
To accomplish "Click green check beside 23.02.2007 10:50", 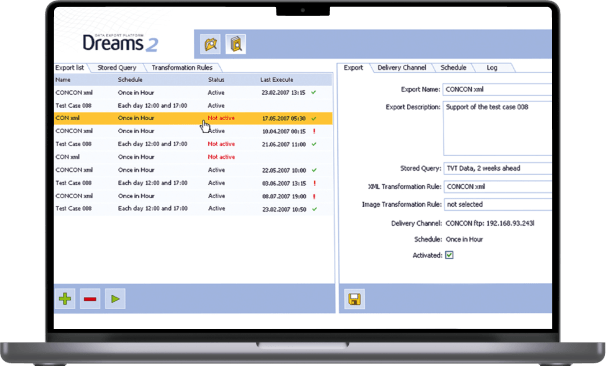I will (x=314, y=209).
